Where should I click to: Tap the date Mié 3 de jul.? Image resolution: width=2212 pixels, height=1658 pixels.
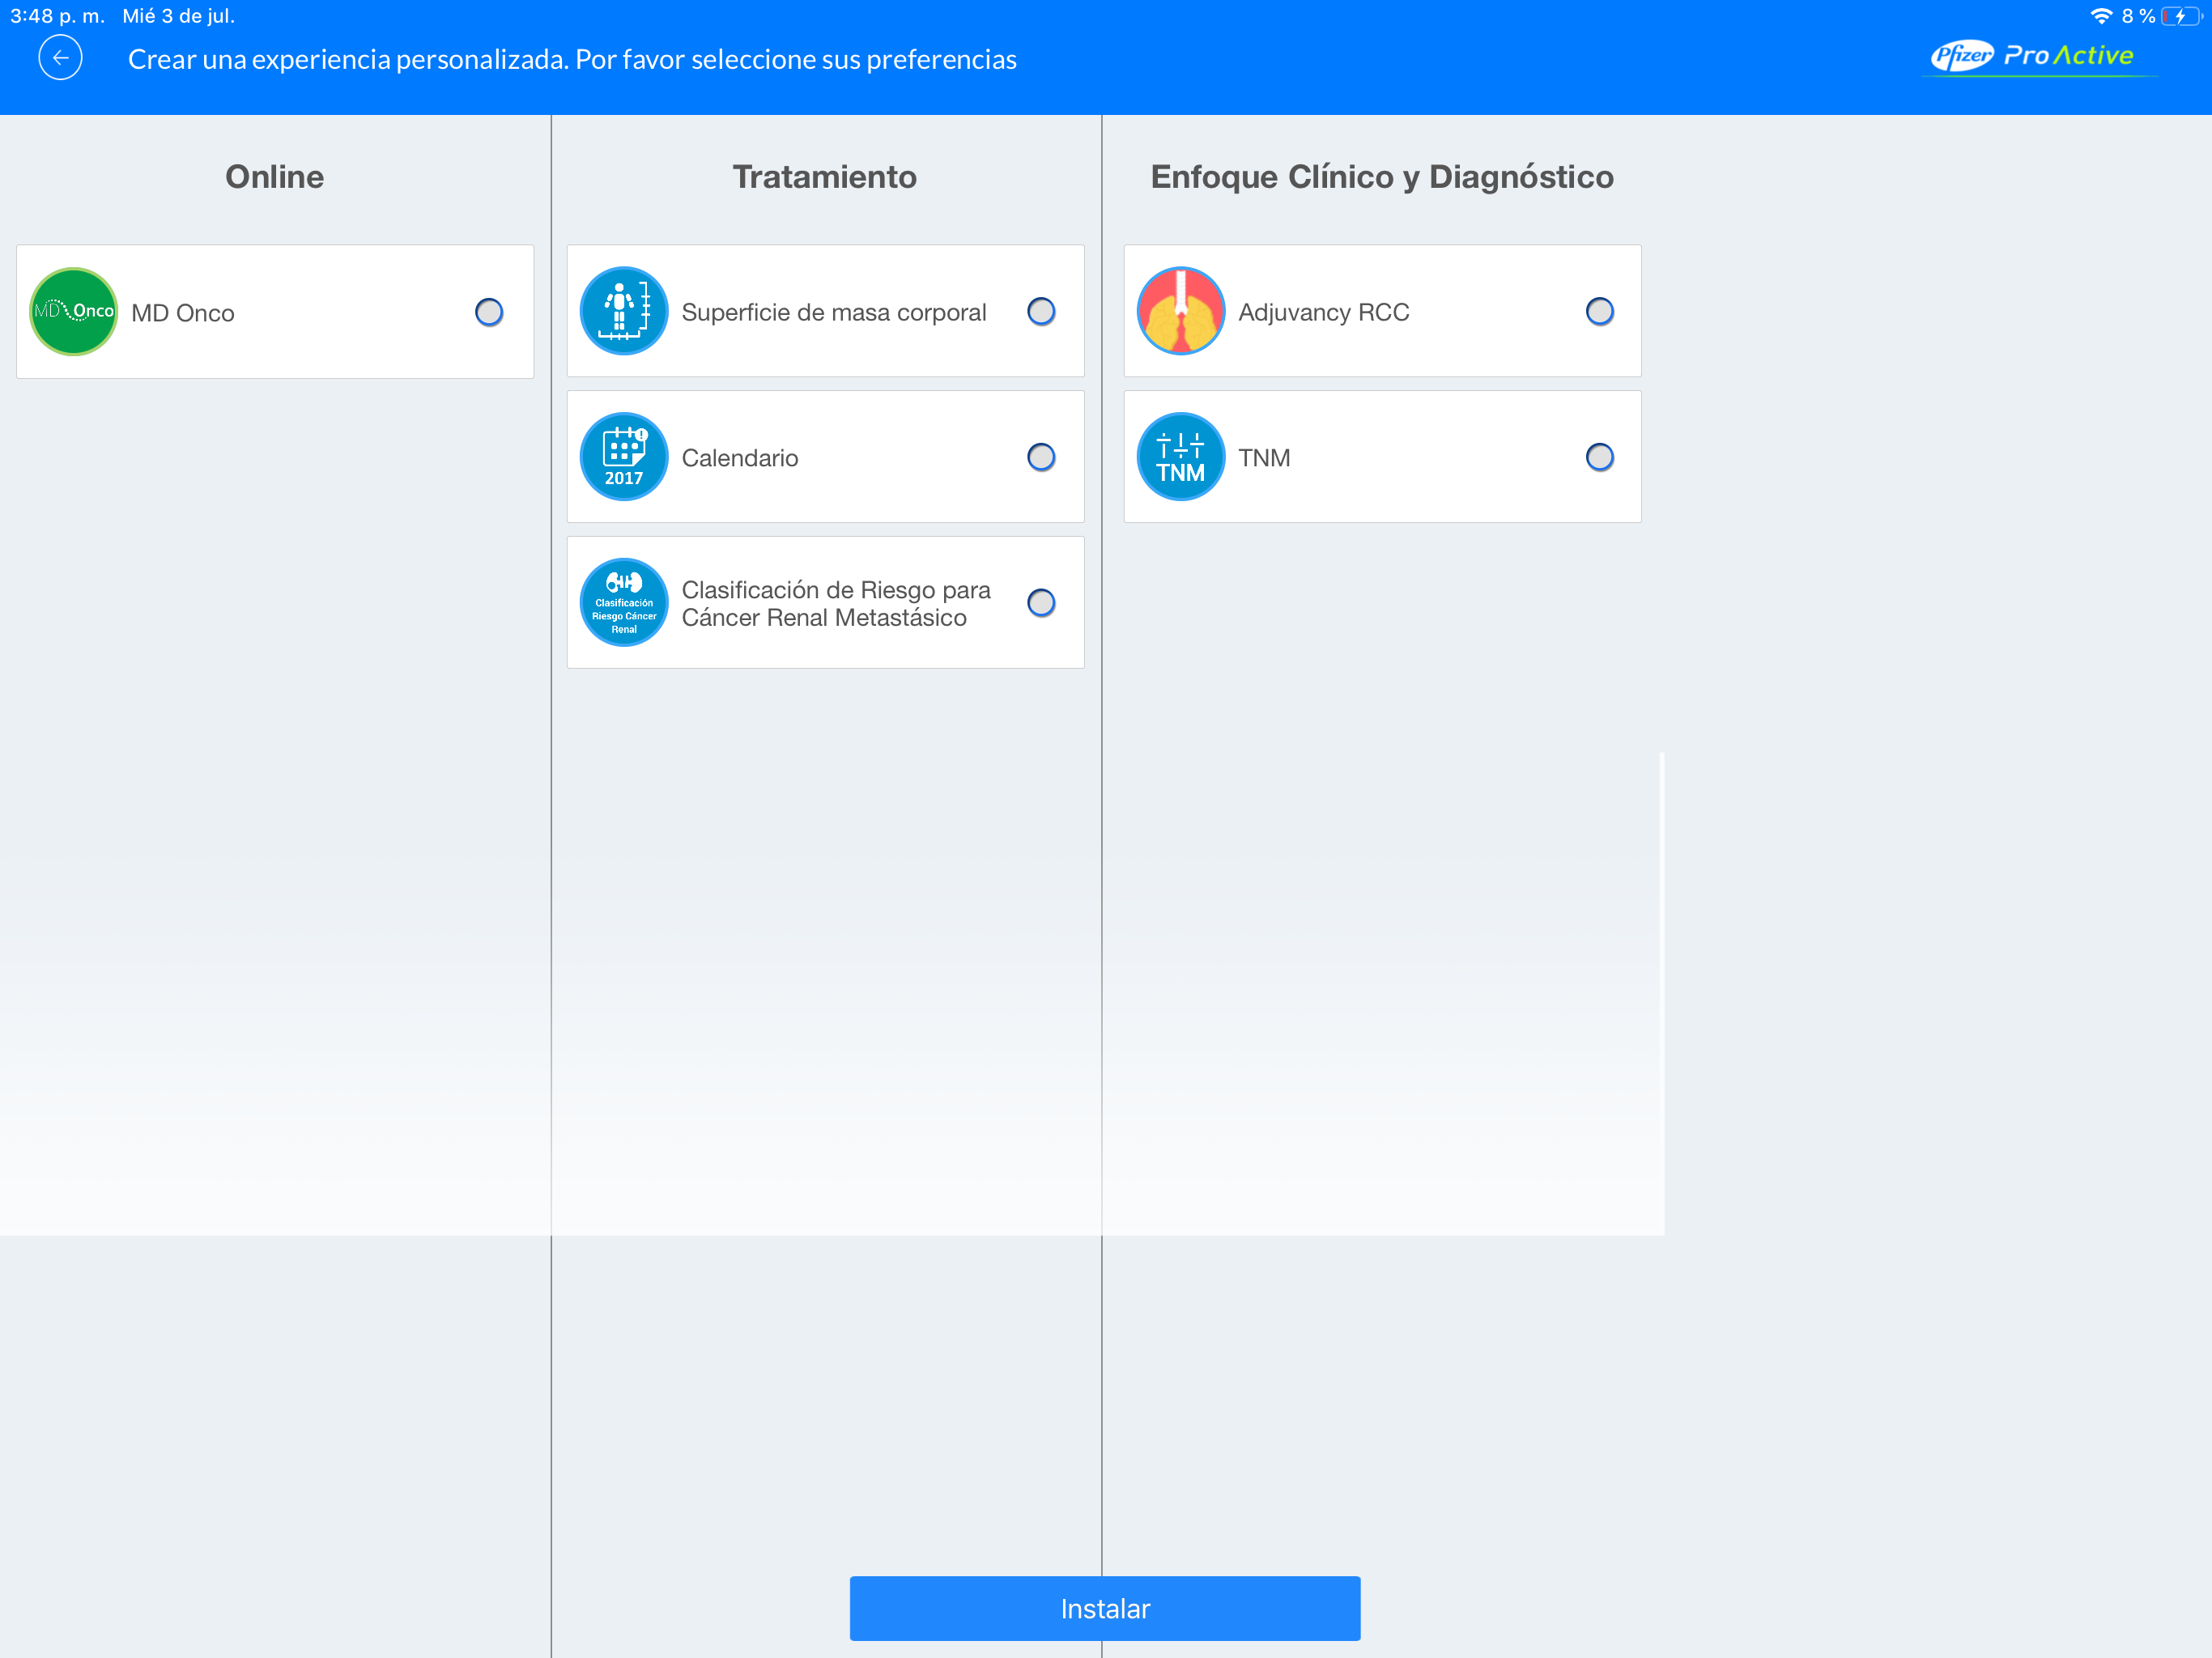tap(178, 16)
